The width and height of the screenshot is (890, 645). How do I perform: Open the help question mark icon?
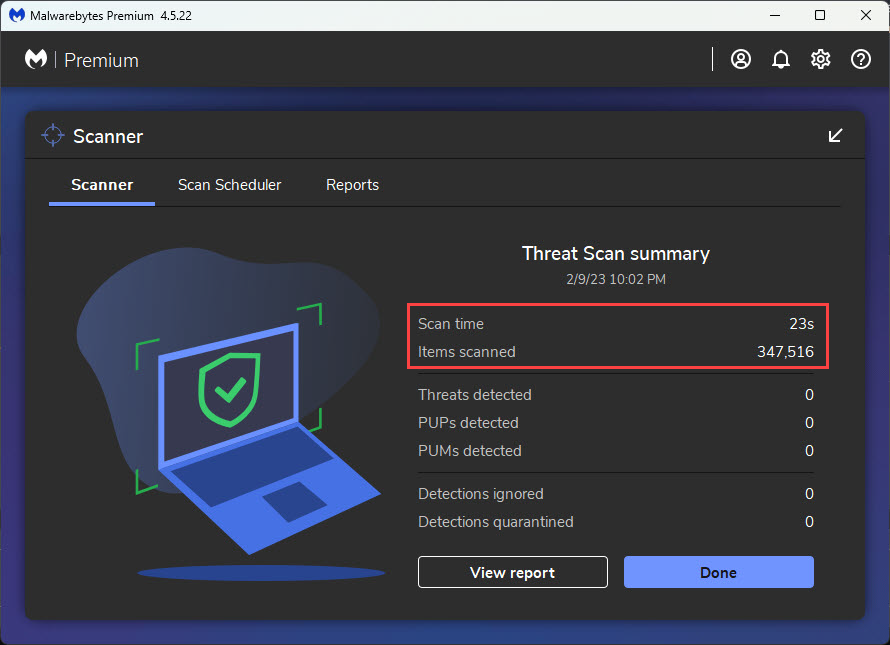(860, 59)
